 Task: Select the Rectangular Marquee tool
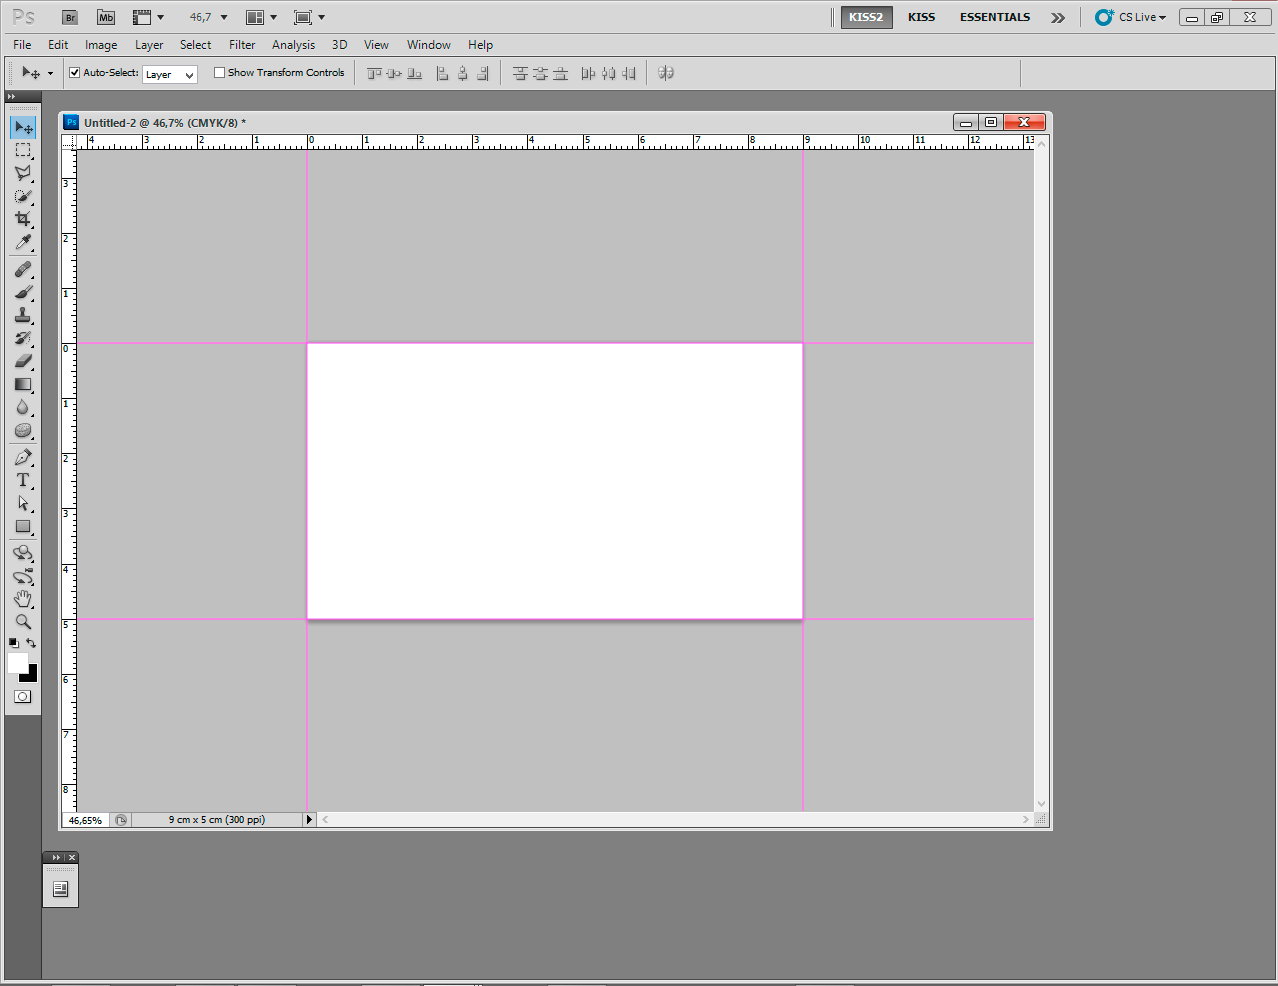pos(23,151)
